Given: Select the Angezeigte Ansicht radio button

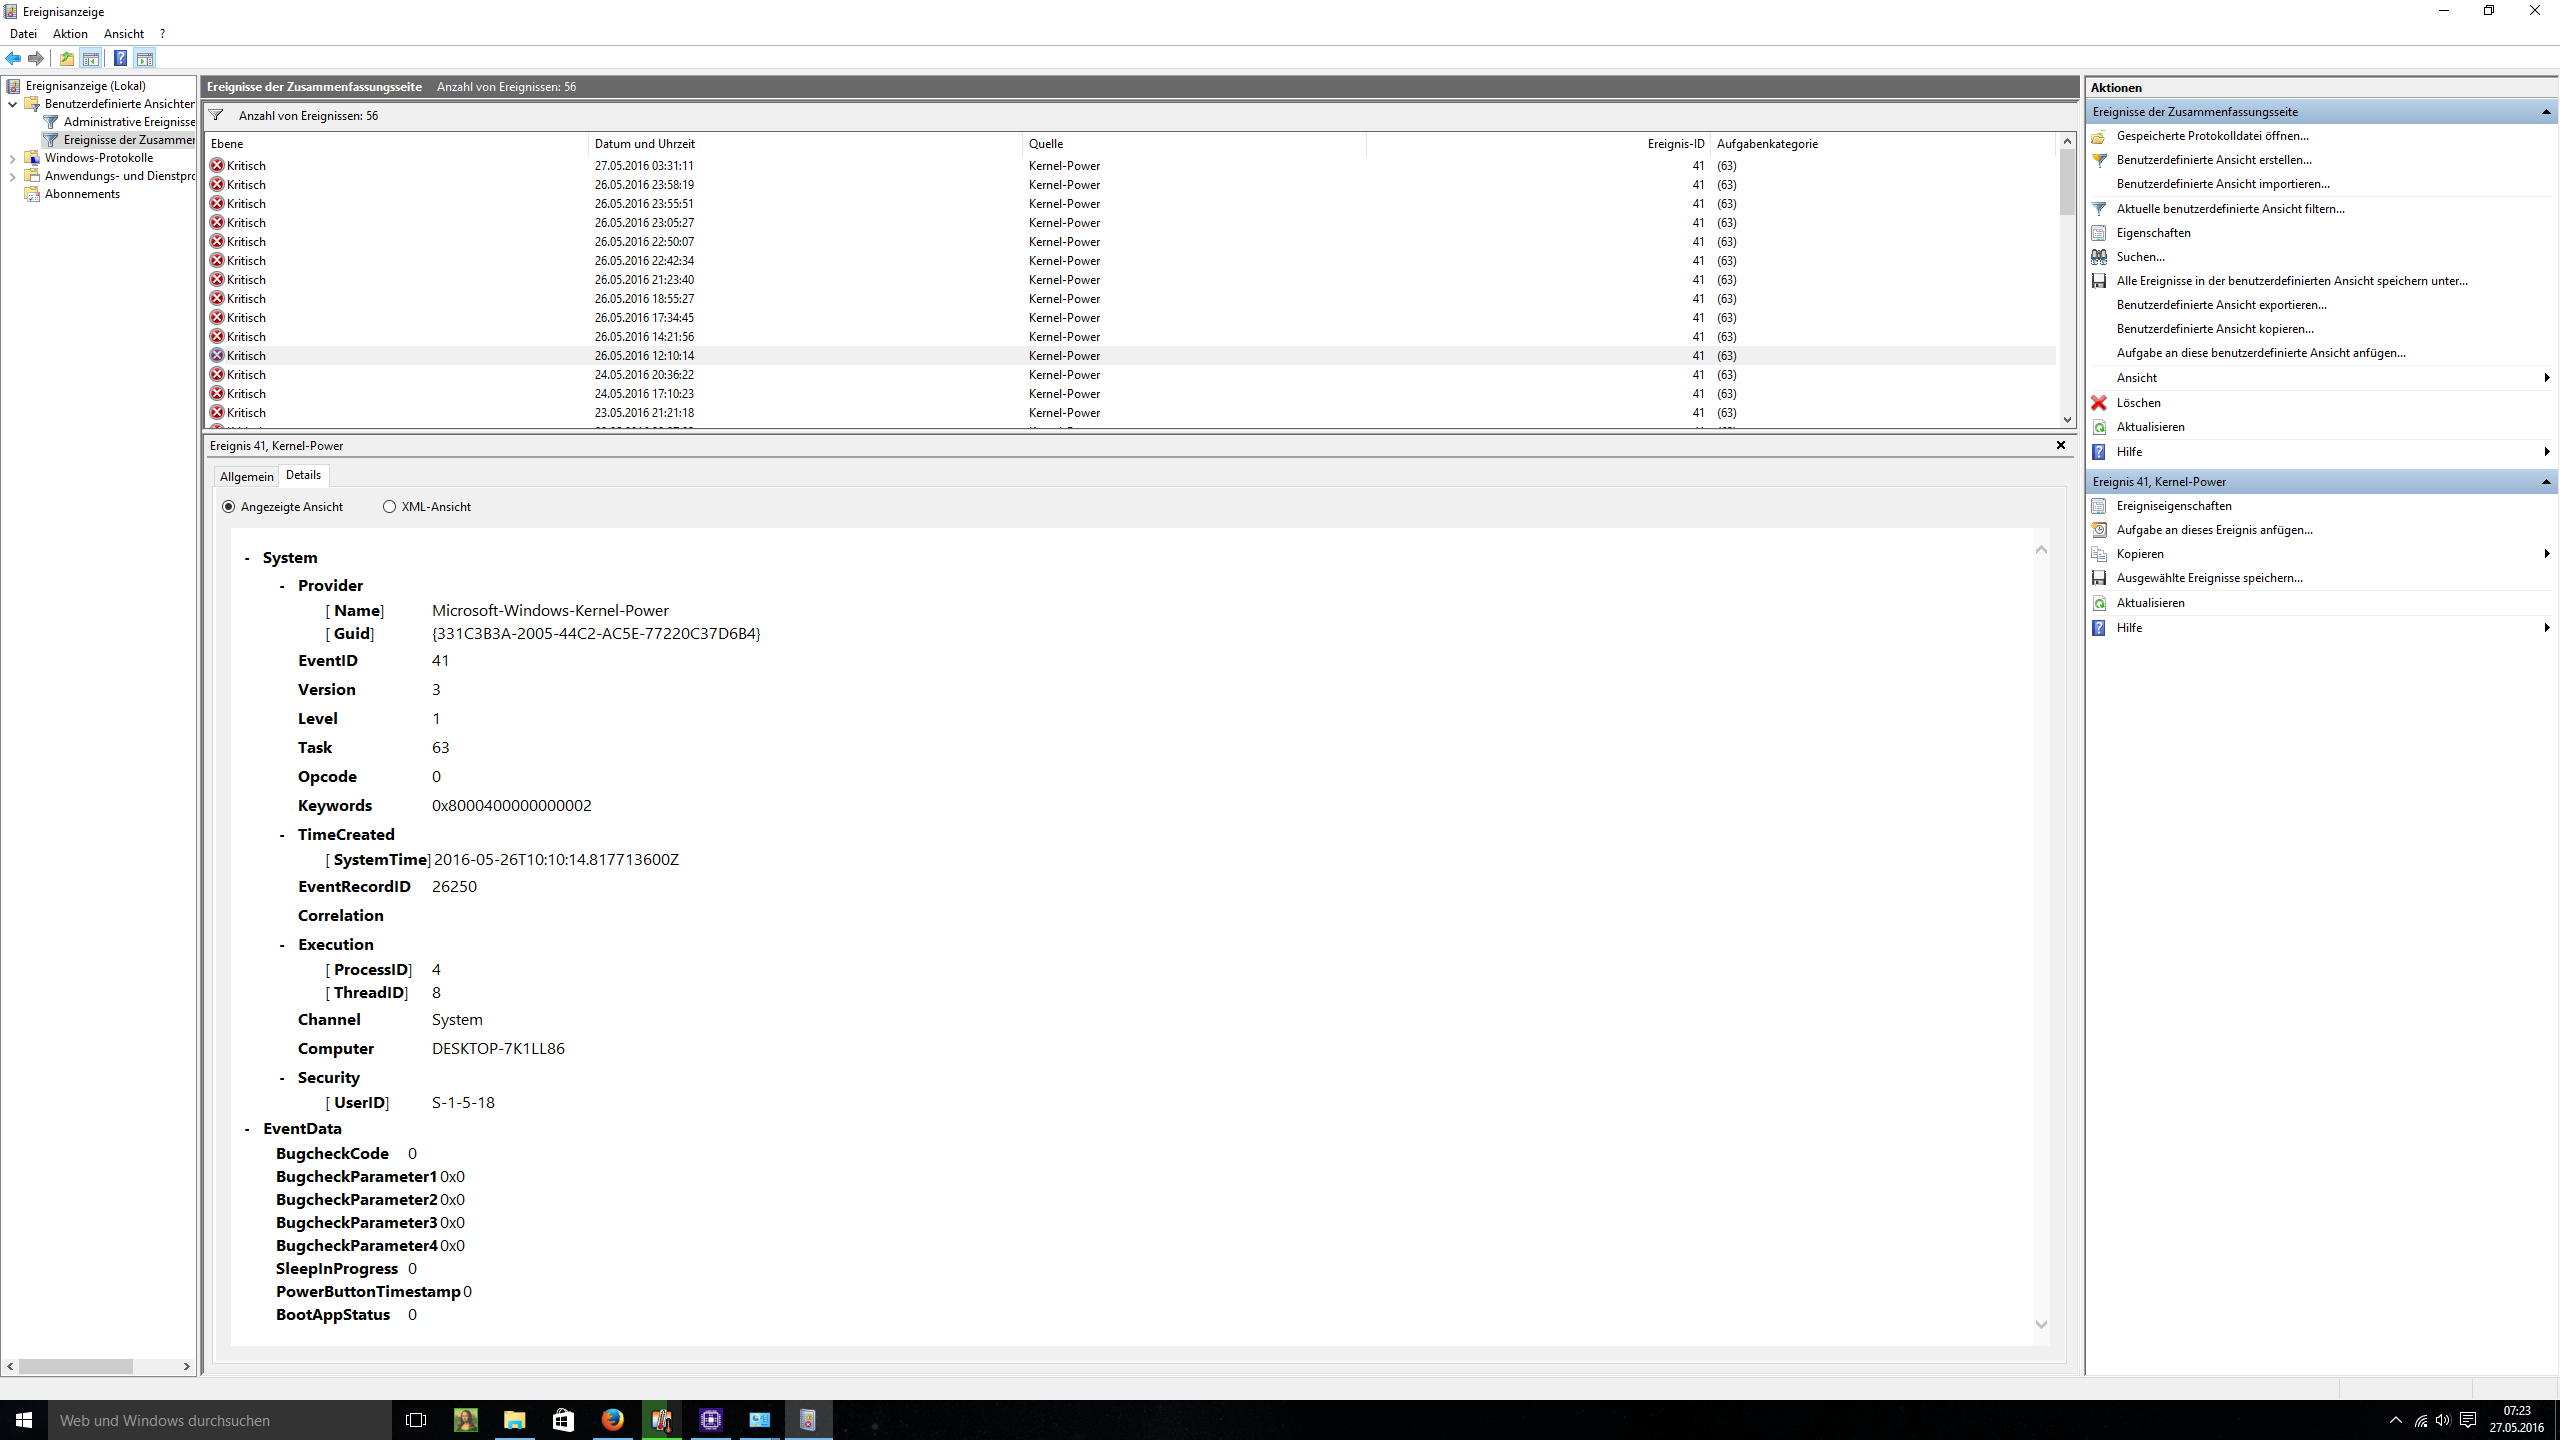Looking at the screenshot, I should [229, 507].
